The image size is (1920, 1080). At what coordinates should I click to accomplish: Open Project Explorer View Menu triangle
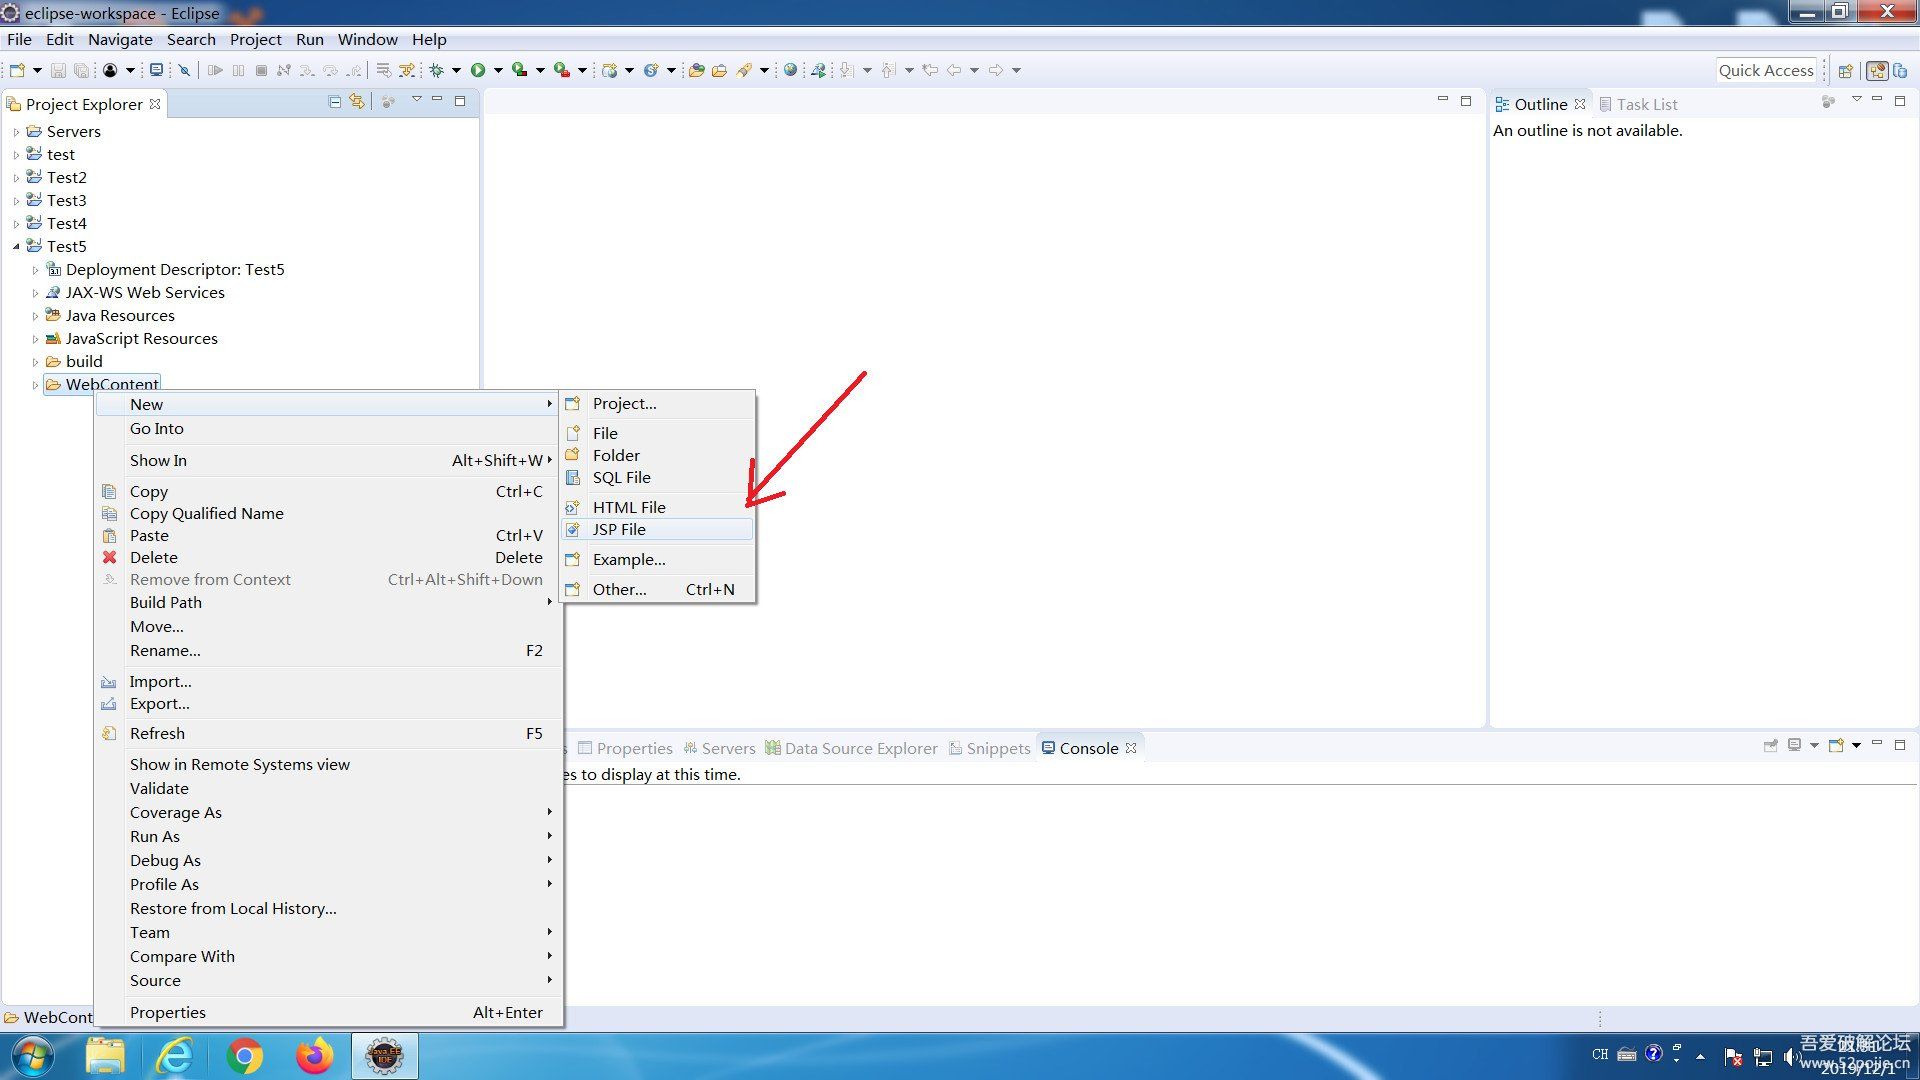pos(416,100)
